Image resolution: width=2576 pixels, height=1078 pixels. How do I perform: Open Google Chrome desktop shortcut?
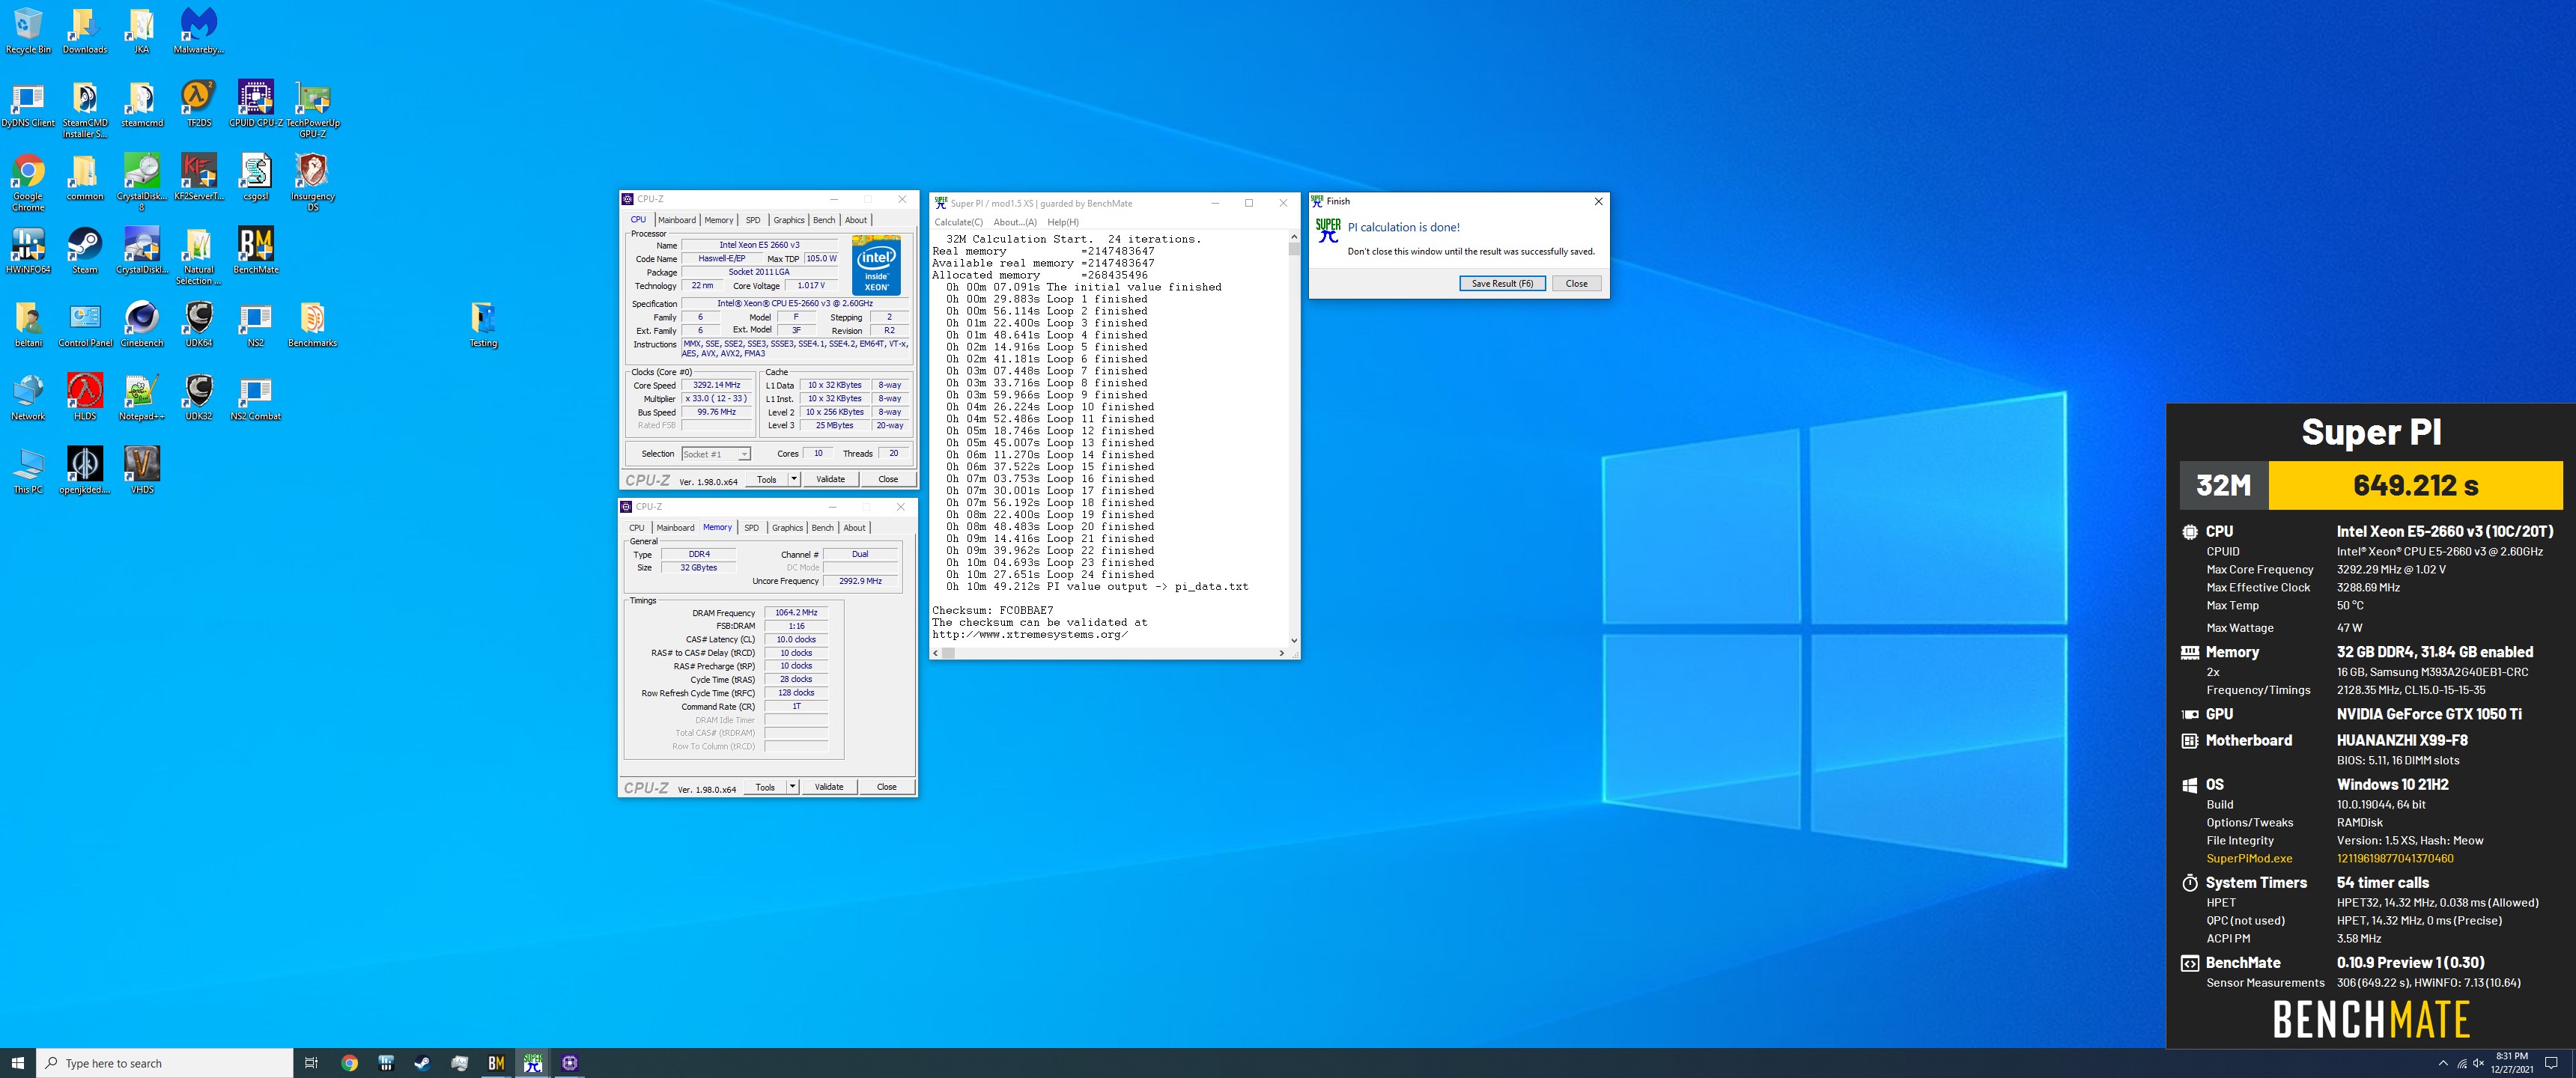[x=28, y=183]
